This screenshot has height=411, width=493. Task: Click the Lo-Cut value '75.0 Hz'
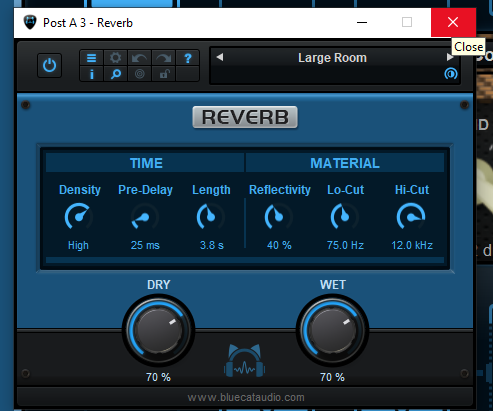click(x=345, y=245)
